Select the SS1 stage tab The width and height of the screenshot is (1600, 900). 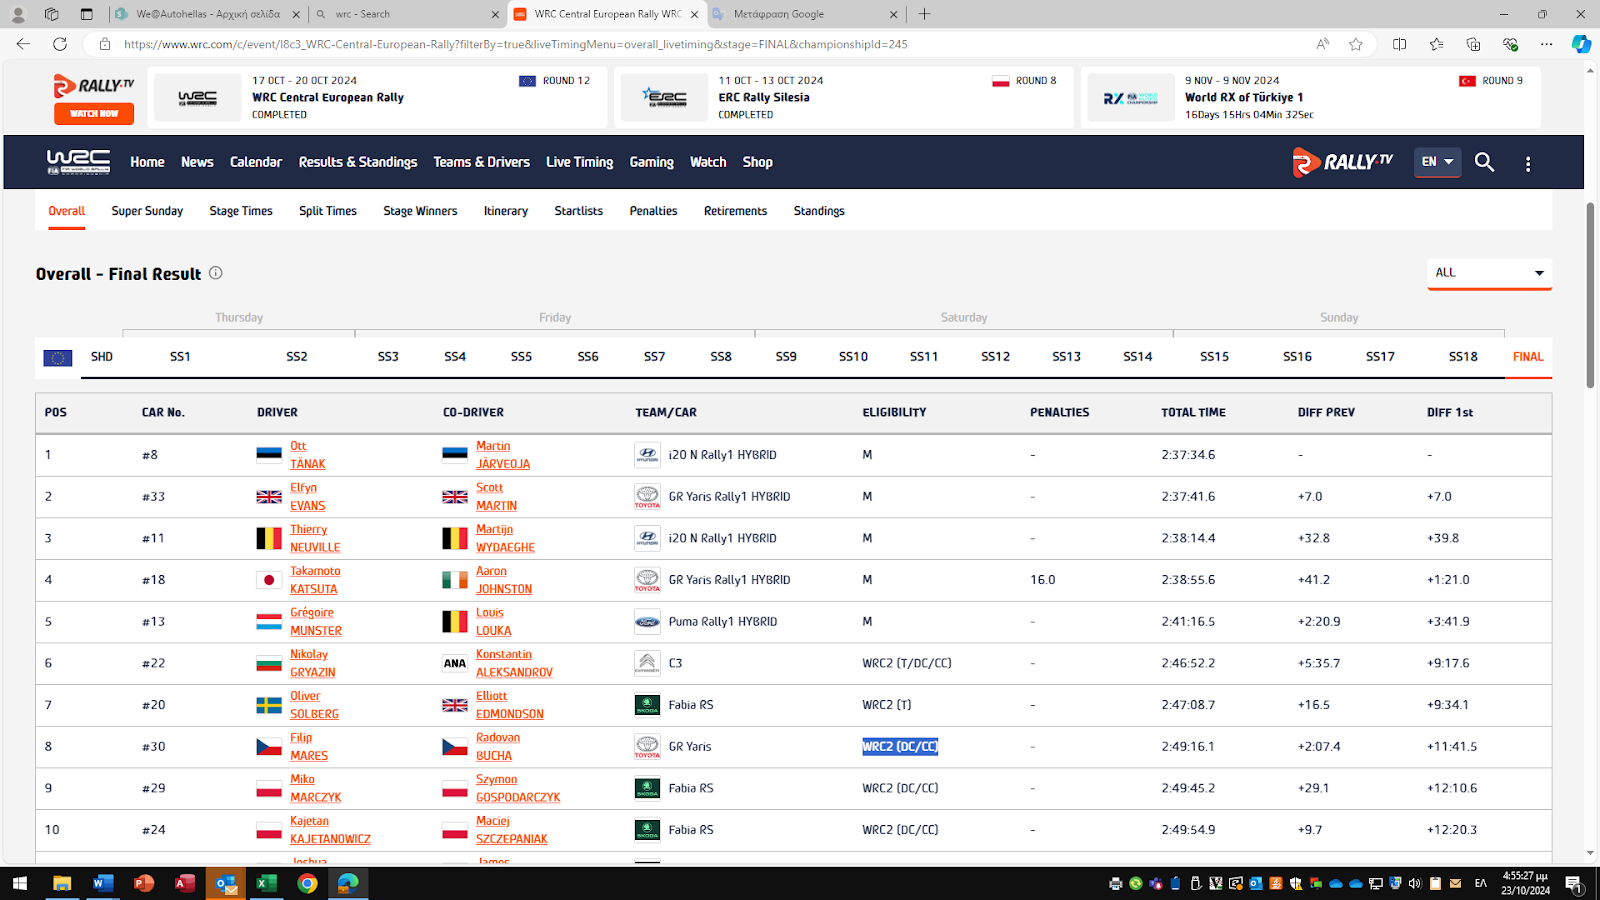(180, 357)
